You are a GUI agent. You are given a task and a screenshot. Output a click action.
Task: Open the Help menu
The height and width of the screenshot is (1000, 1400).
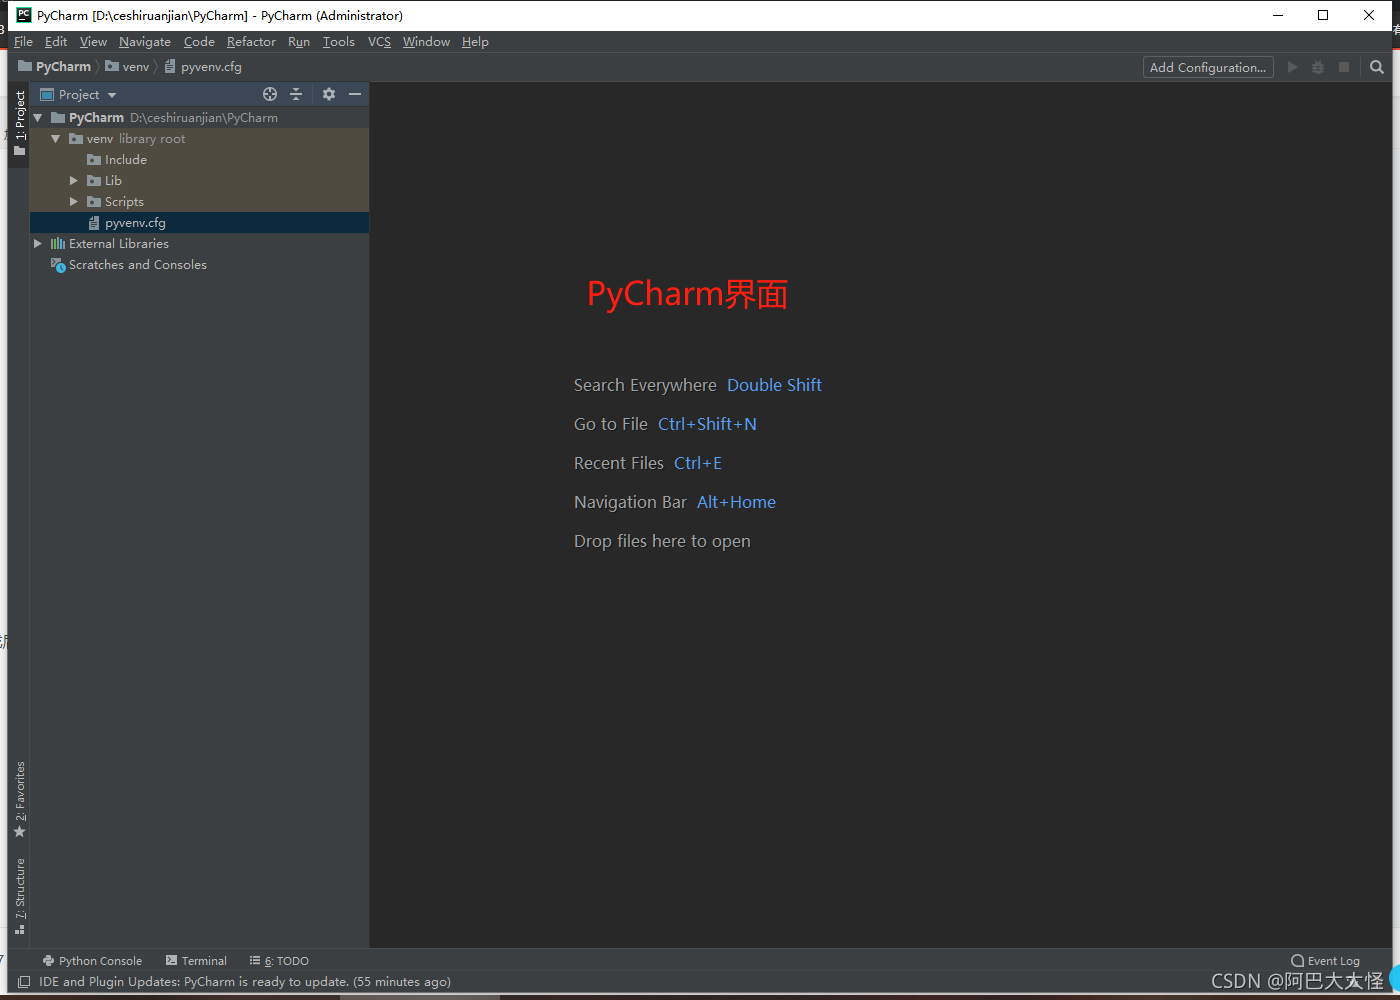[x=475, y=42]
